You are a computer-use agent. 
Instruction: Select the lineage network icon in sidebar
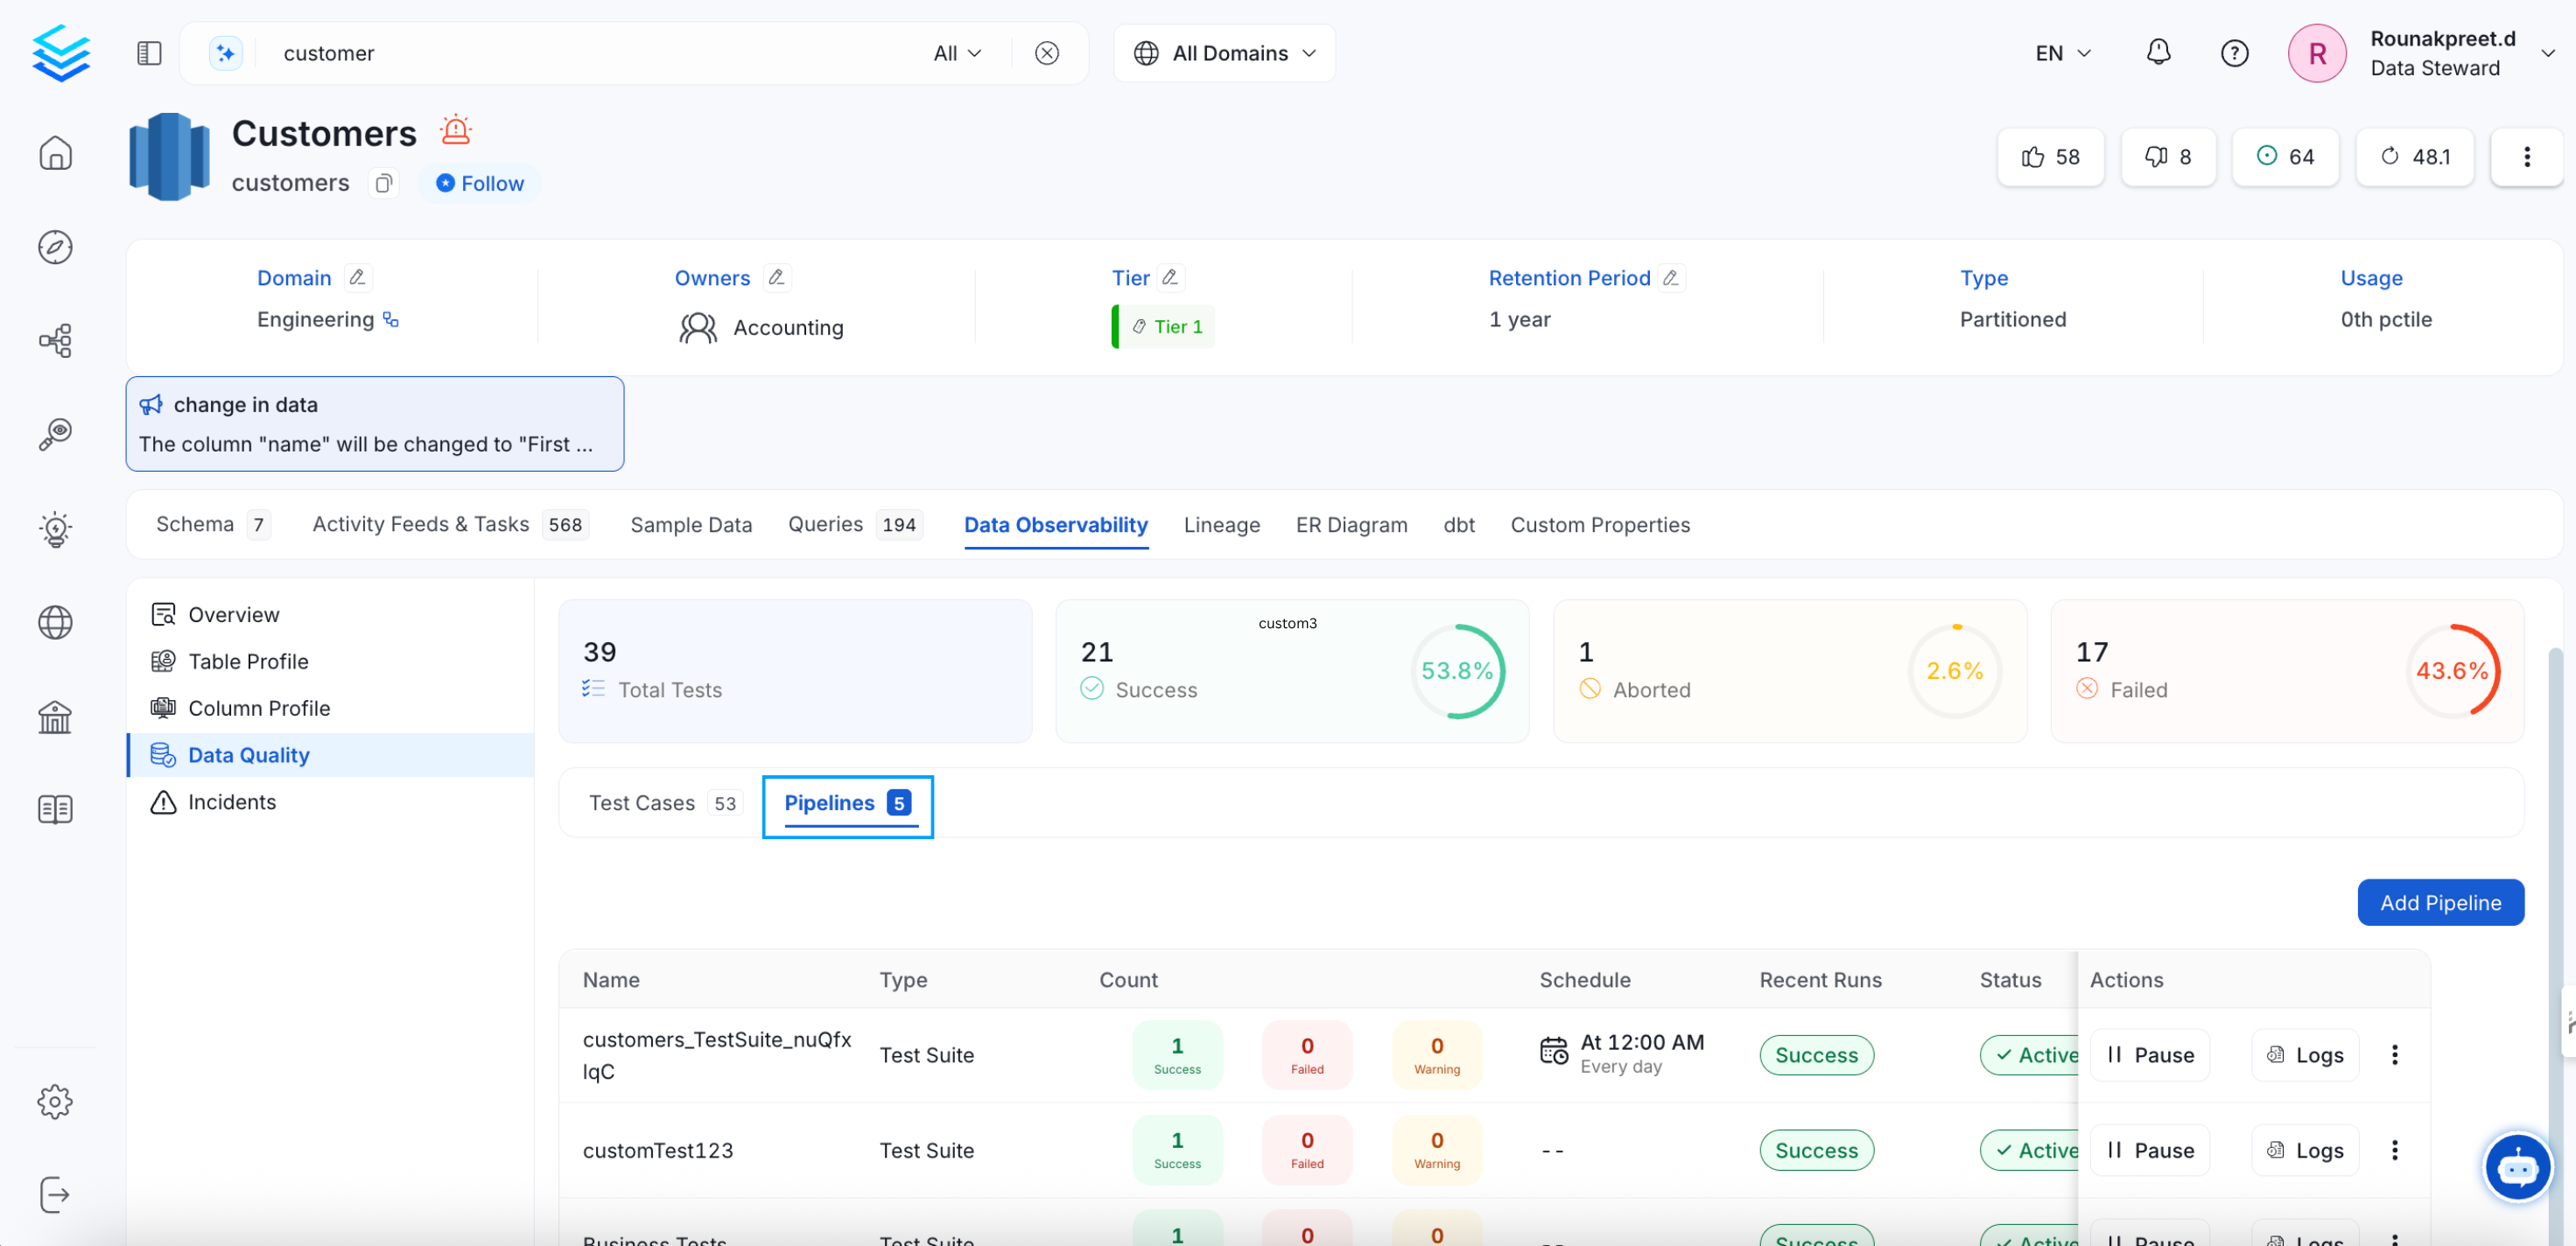[55, 340]
